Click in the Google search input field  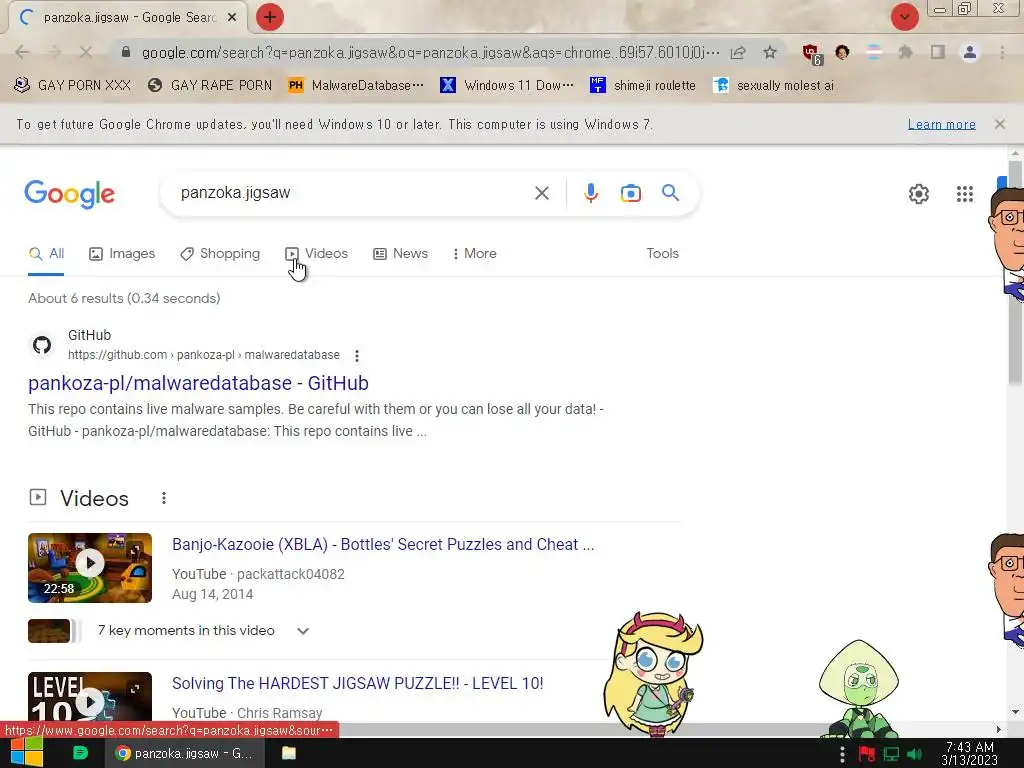tap(353, 193)
